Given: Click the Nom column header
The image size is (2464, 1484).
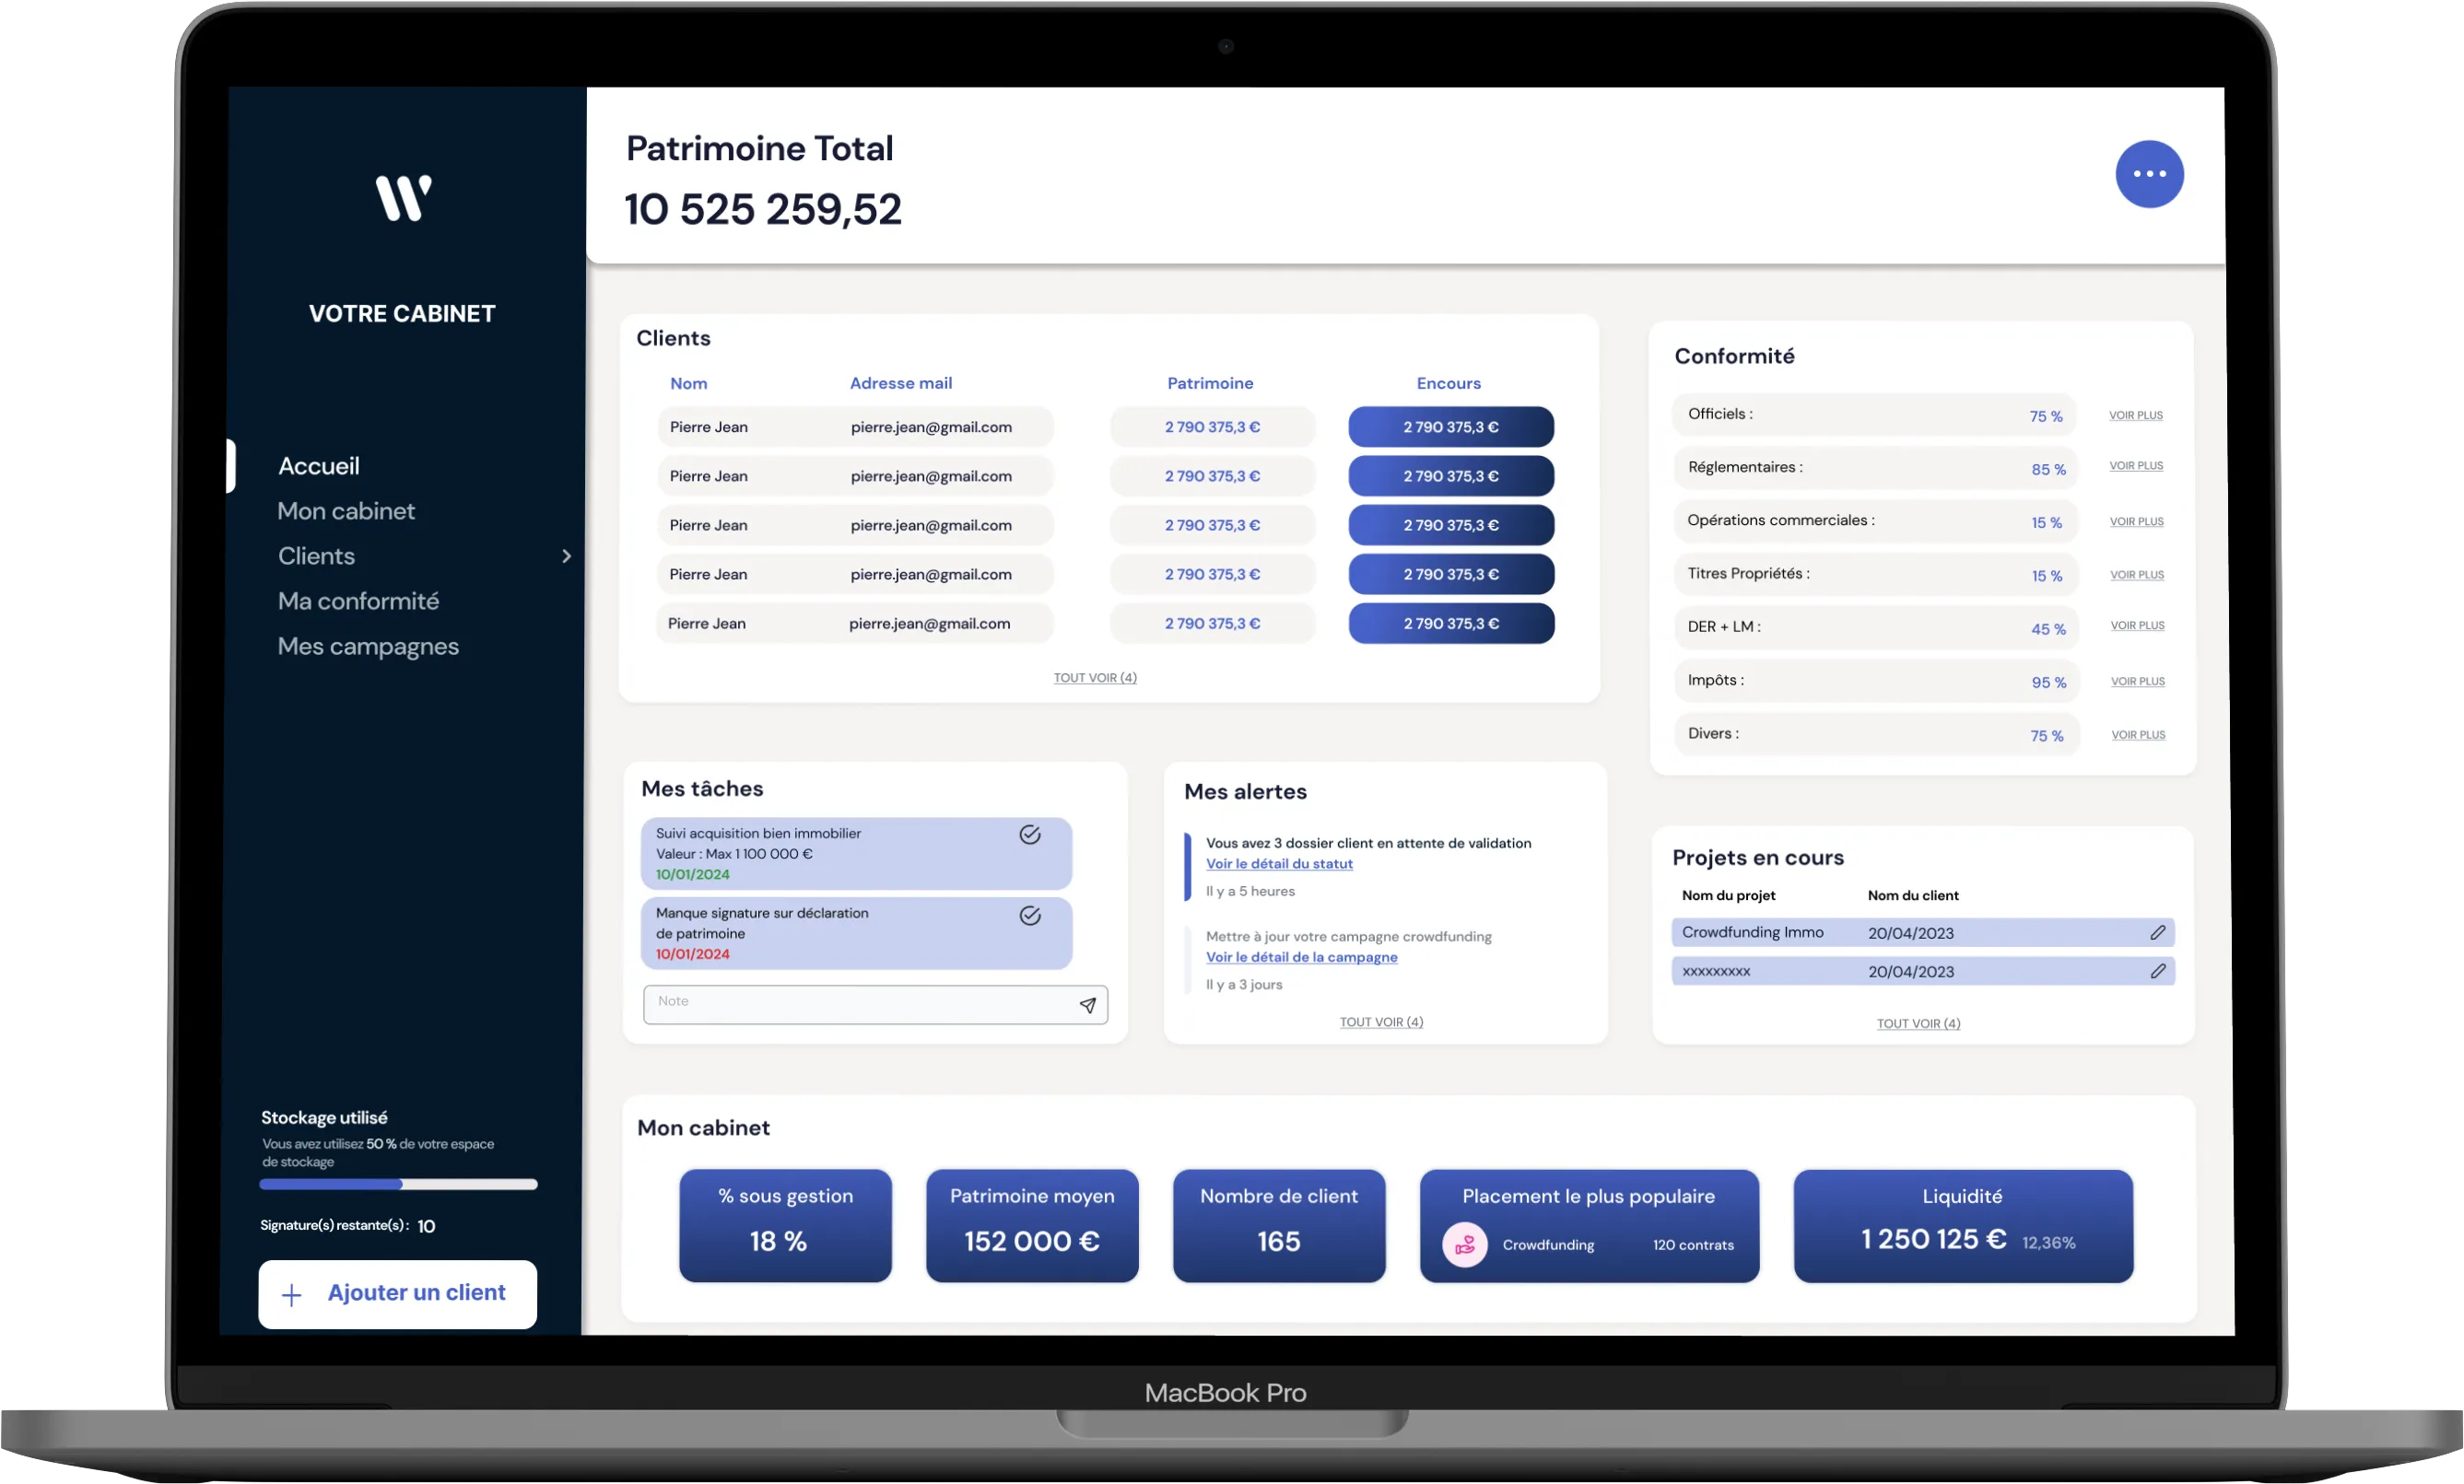Looking at the screenshot, I should pyautogui.click(x=688, y=383).
